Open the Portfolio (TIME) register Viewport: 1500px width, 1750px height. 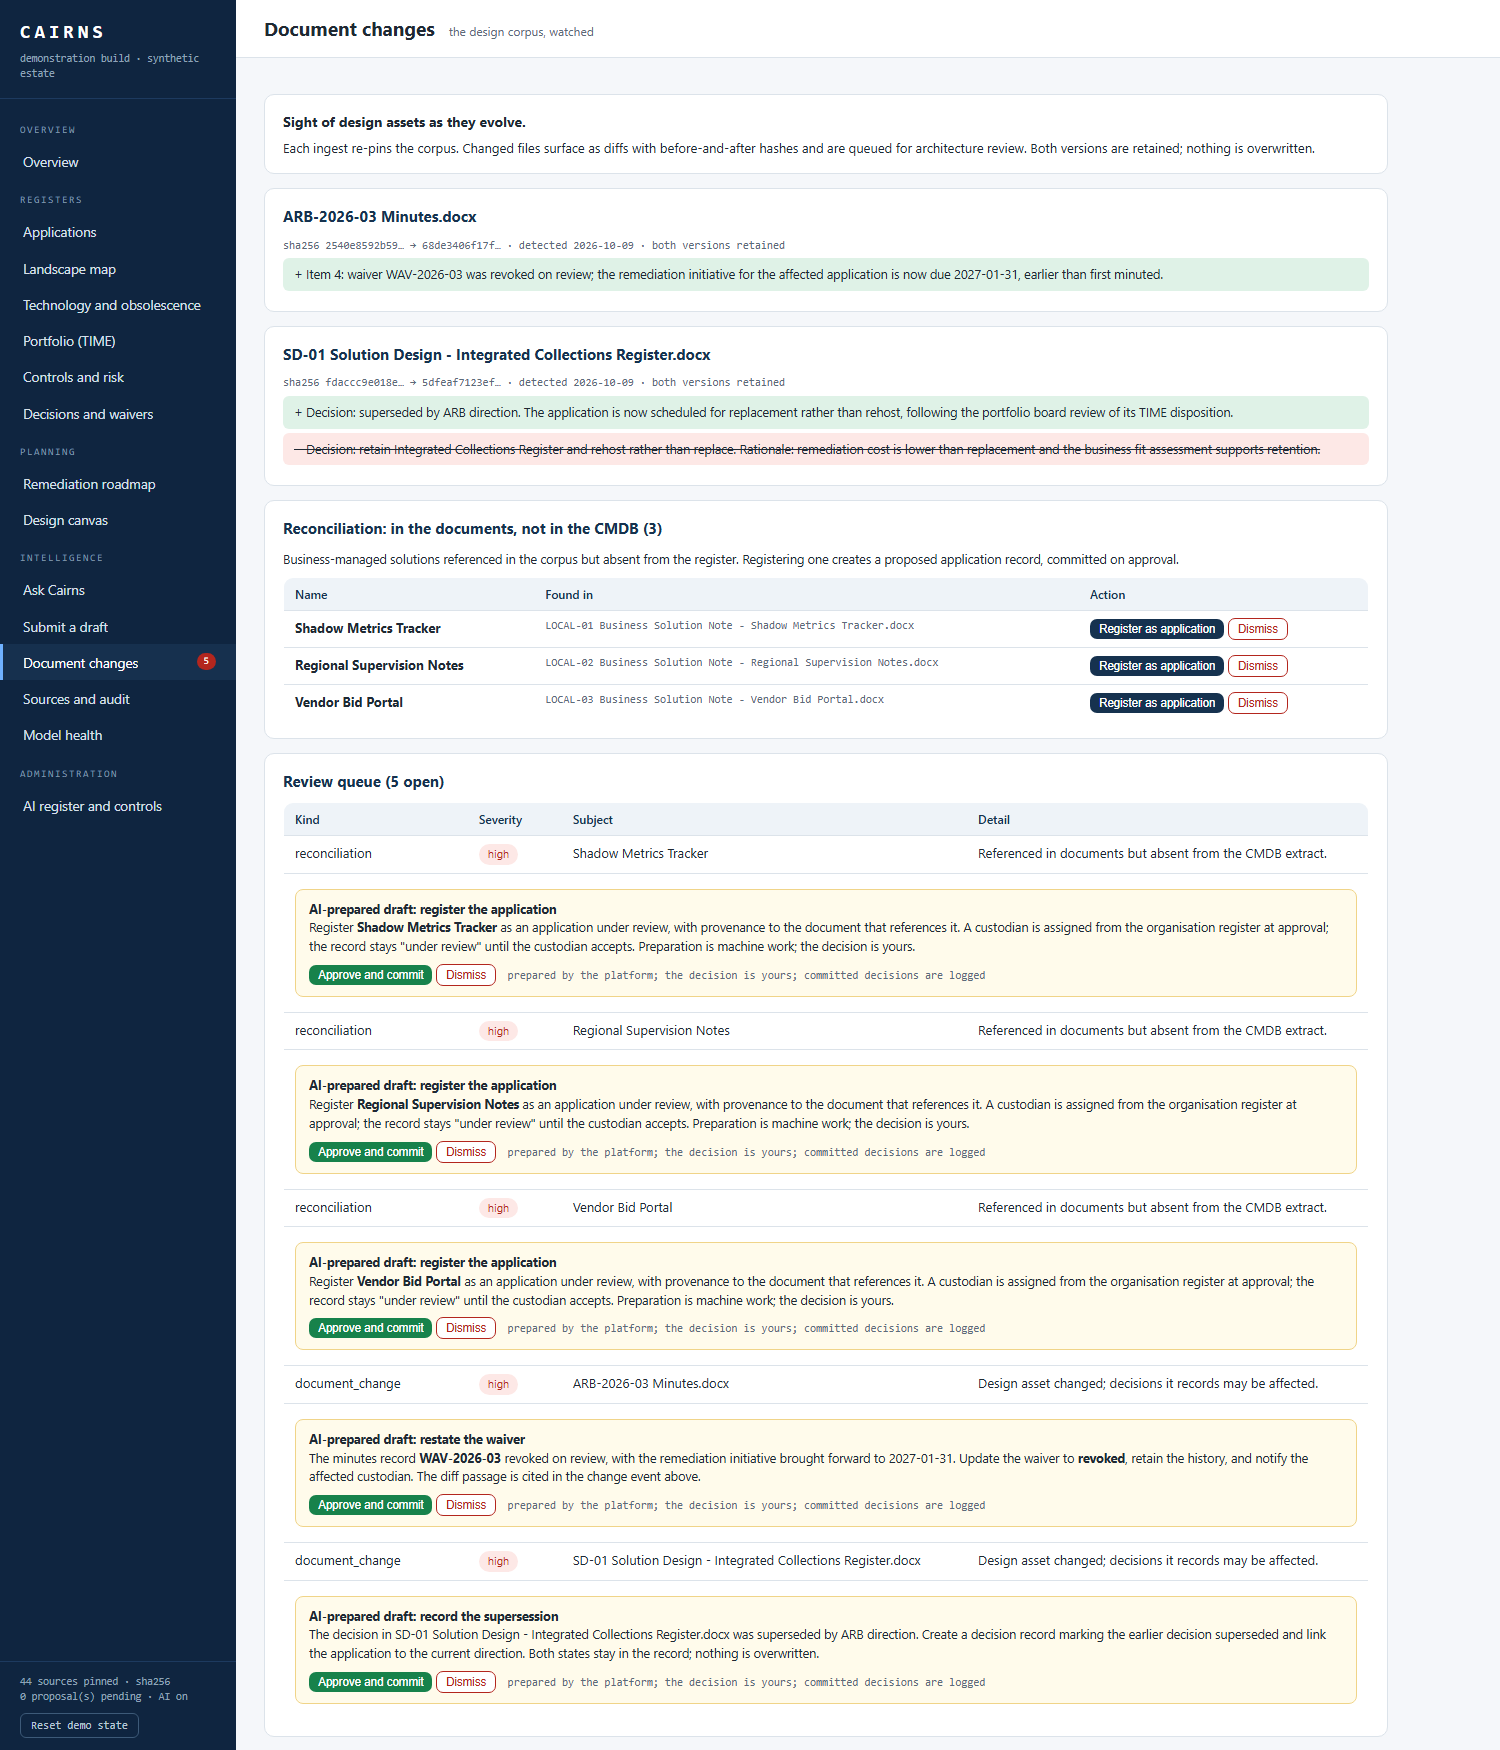pyautogui.click(x=69, y=341)
